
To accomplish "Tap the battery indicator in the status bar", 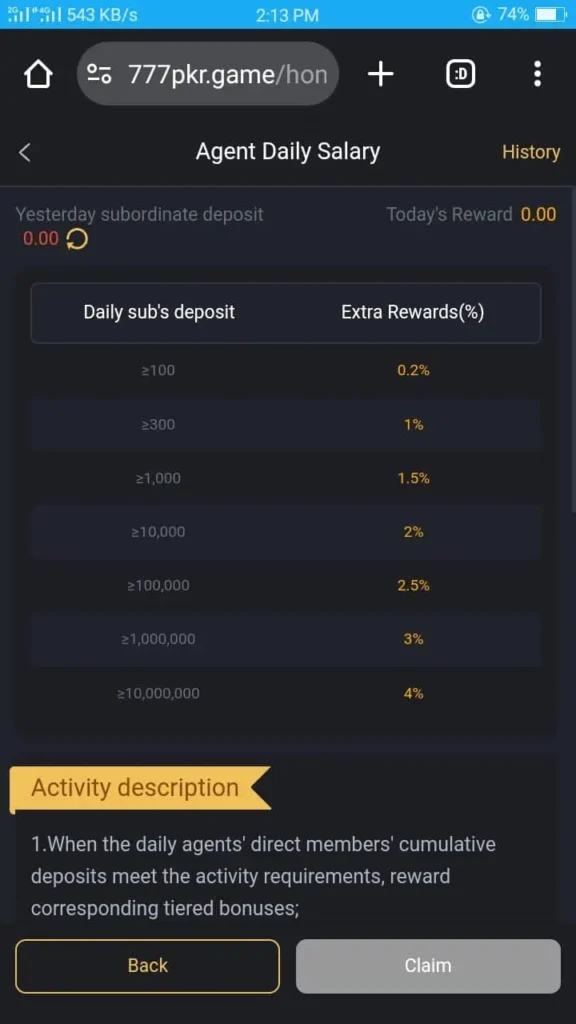I will click(x=545, y=14).
